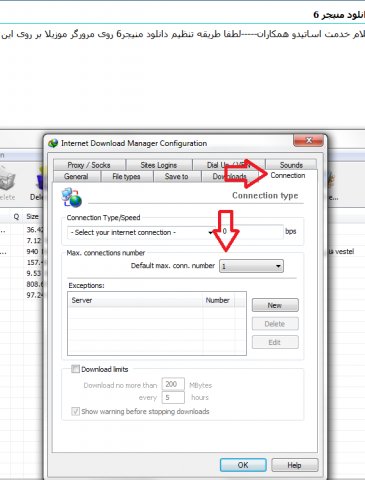
Task: Switch to the Save to tab
Action: coord(177,176)
